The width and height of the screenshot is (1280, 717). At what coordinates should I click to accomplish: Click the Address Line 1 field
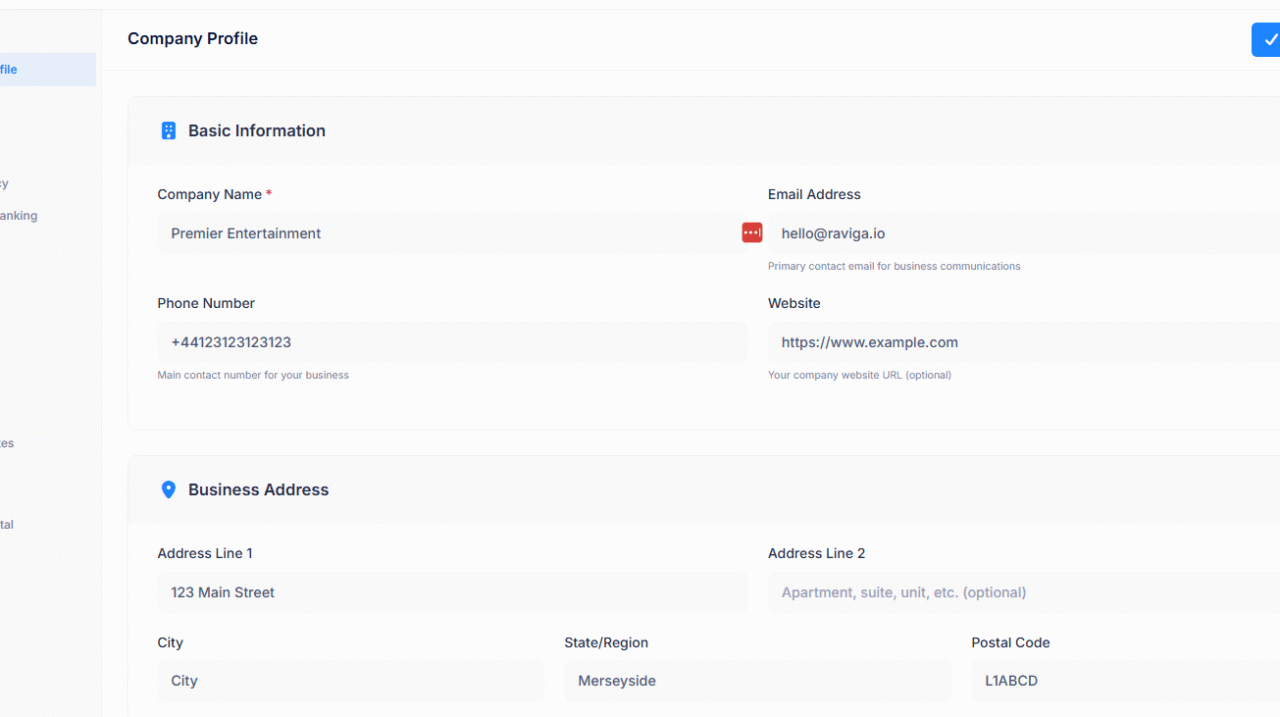[450, 592]
